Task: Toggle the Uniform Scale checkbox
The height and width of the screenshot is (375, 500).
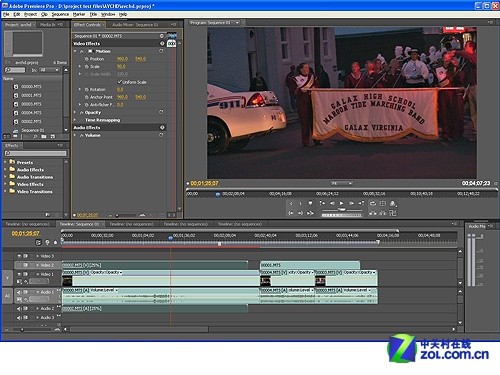Action: pos(120,82)
